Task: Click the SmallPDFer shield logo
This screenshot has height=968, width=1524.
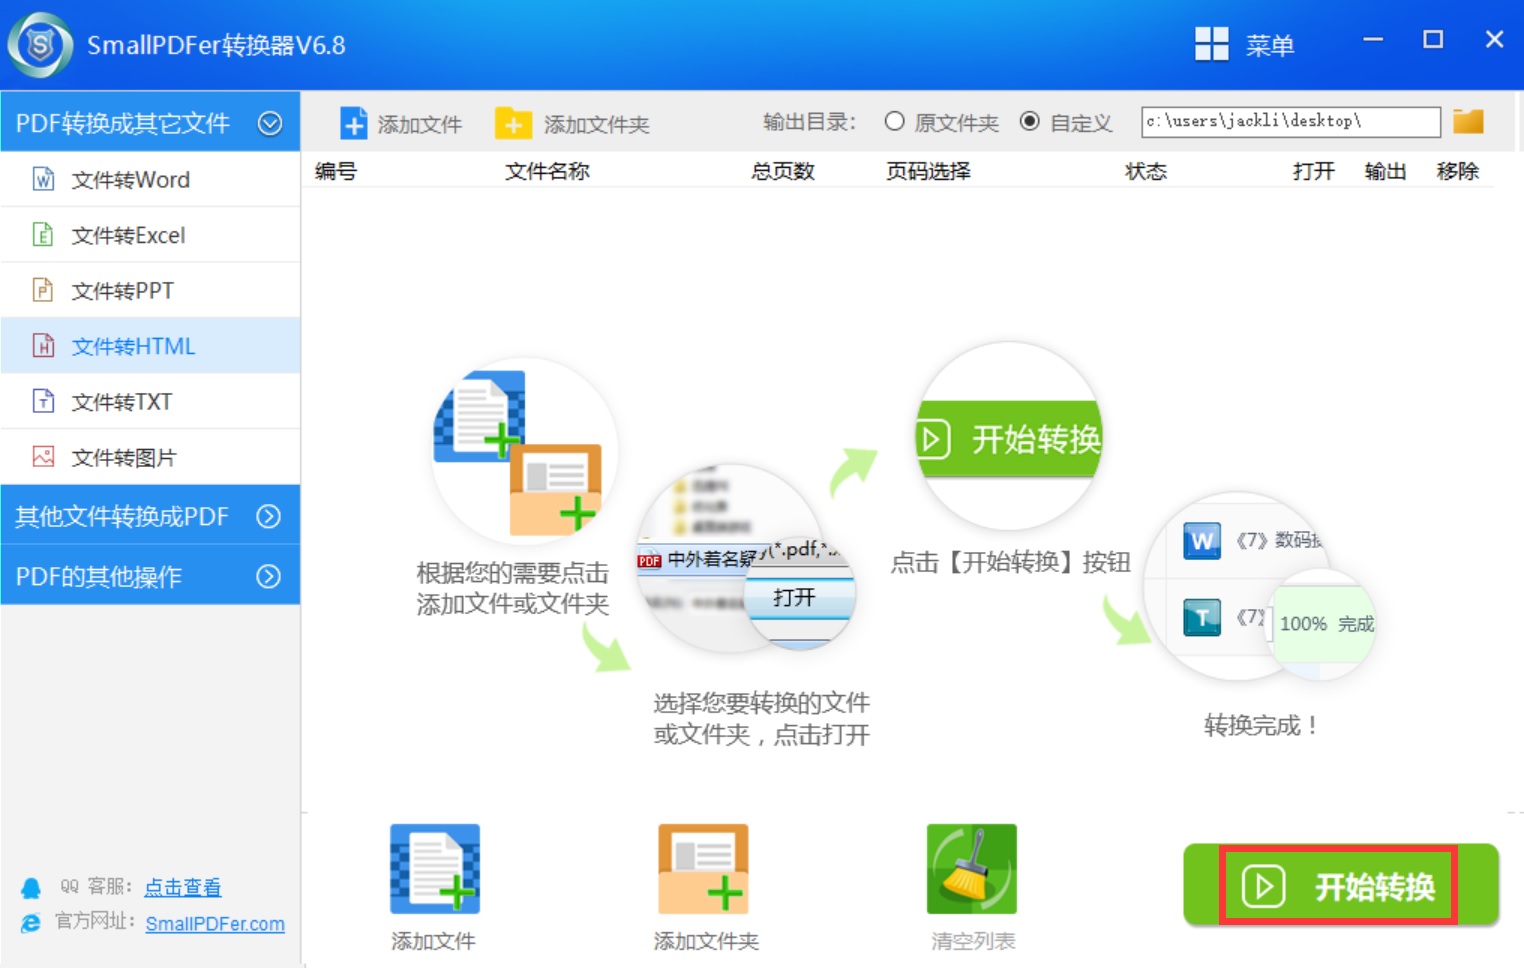Action: [x=40, y=45]
